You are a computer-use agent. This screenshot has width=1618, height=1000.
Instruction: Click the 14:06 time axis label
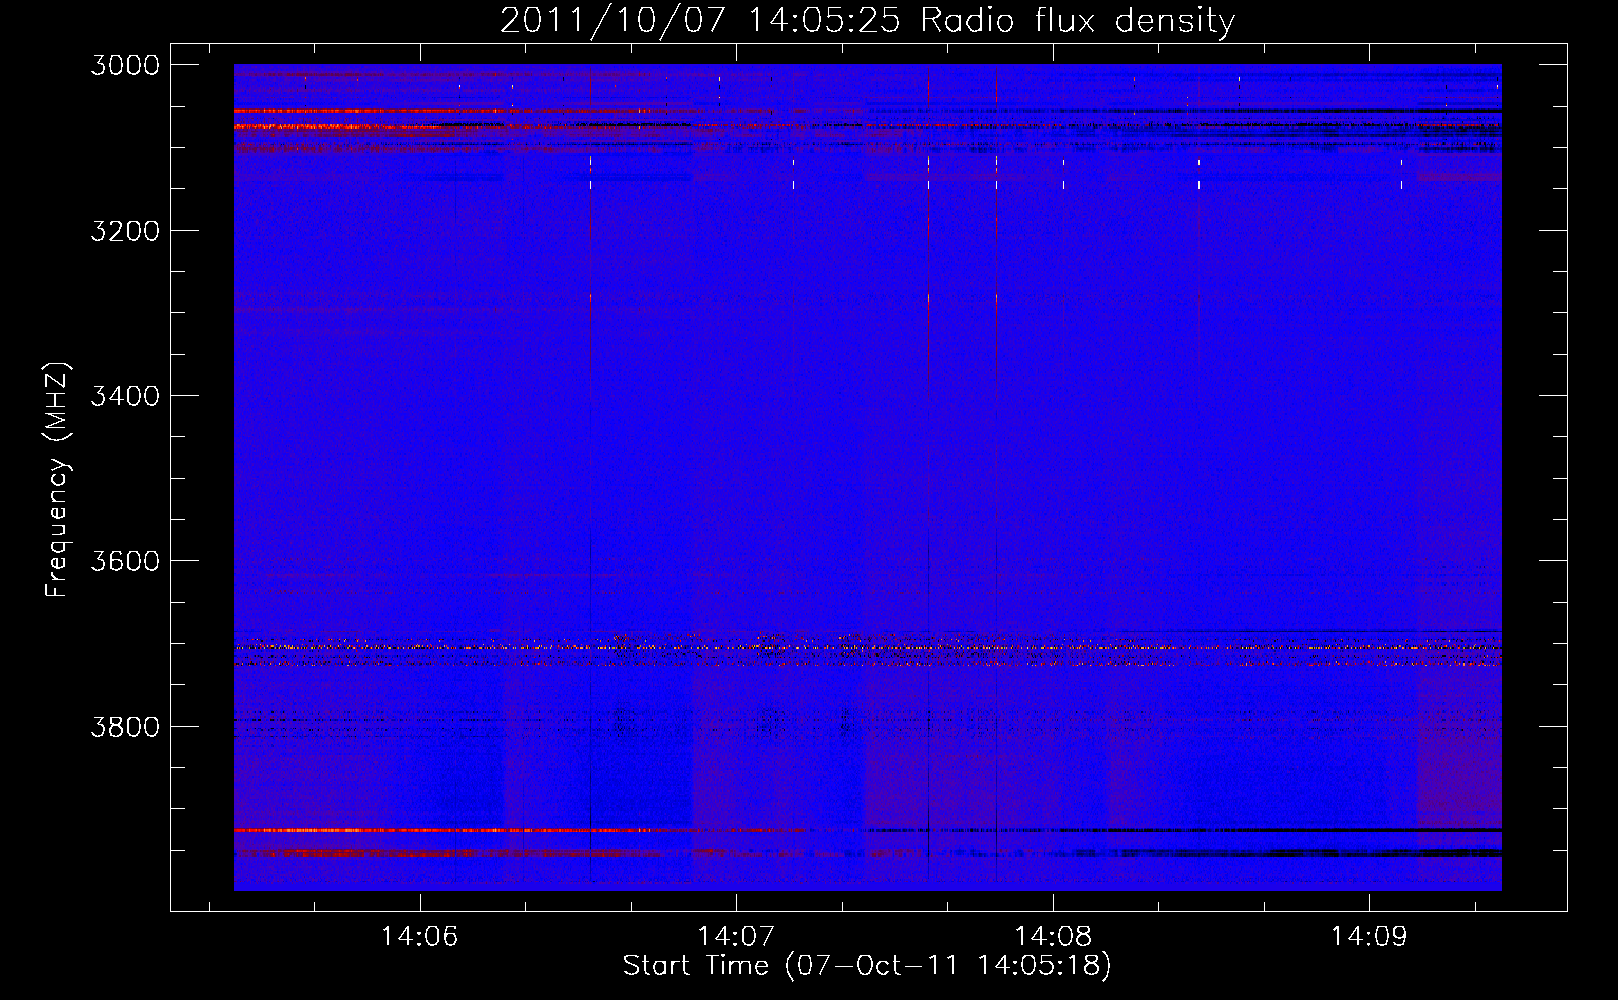[x=420, y=937]
